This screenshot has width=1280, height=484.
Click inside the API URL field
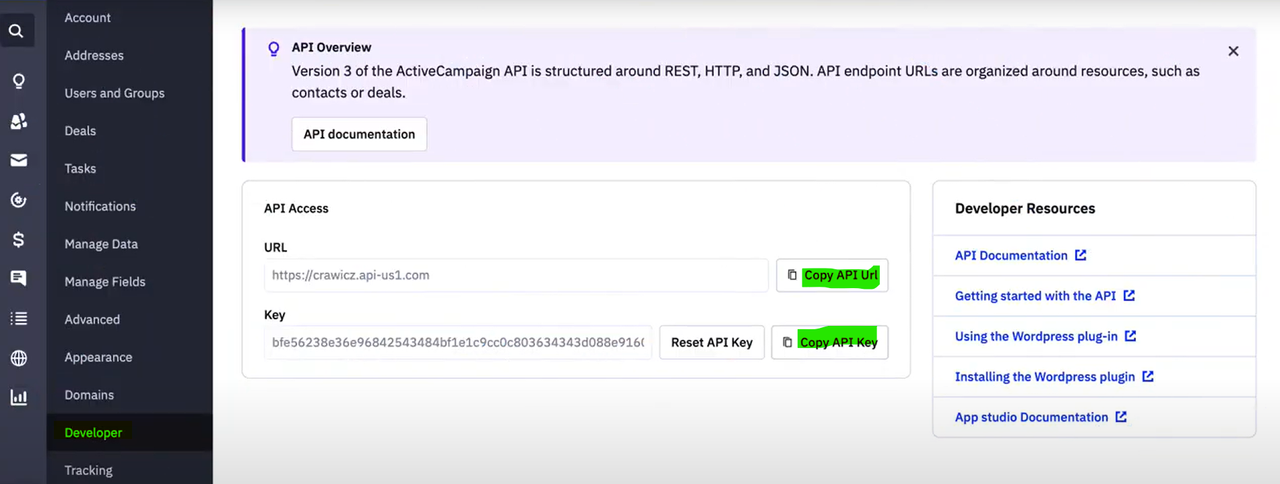click(516, 275)
